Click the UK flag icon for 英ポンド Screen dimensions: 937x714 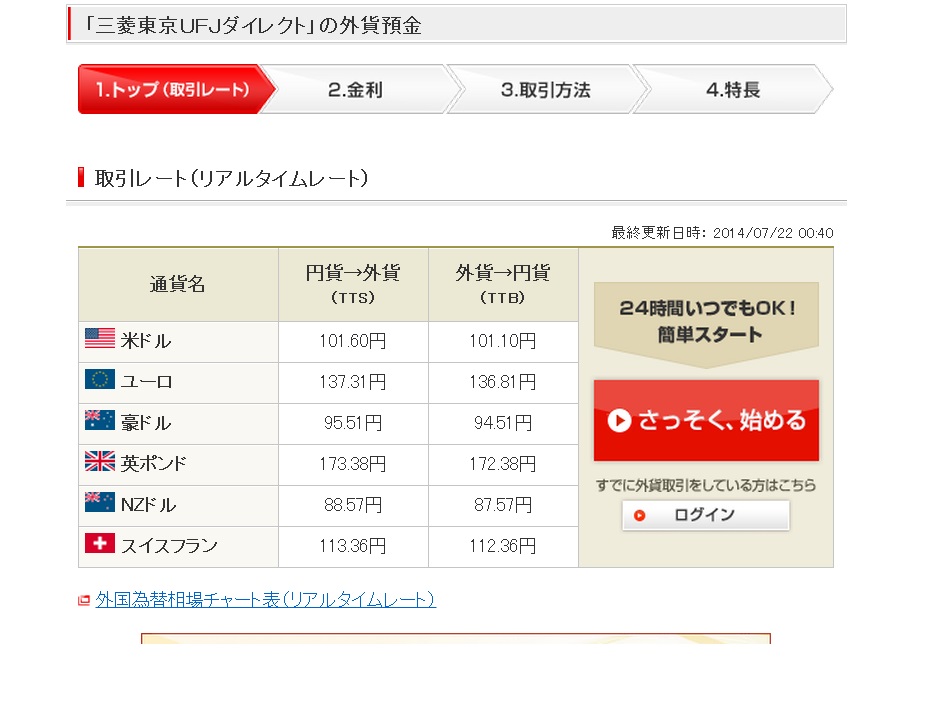(100, 461)
